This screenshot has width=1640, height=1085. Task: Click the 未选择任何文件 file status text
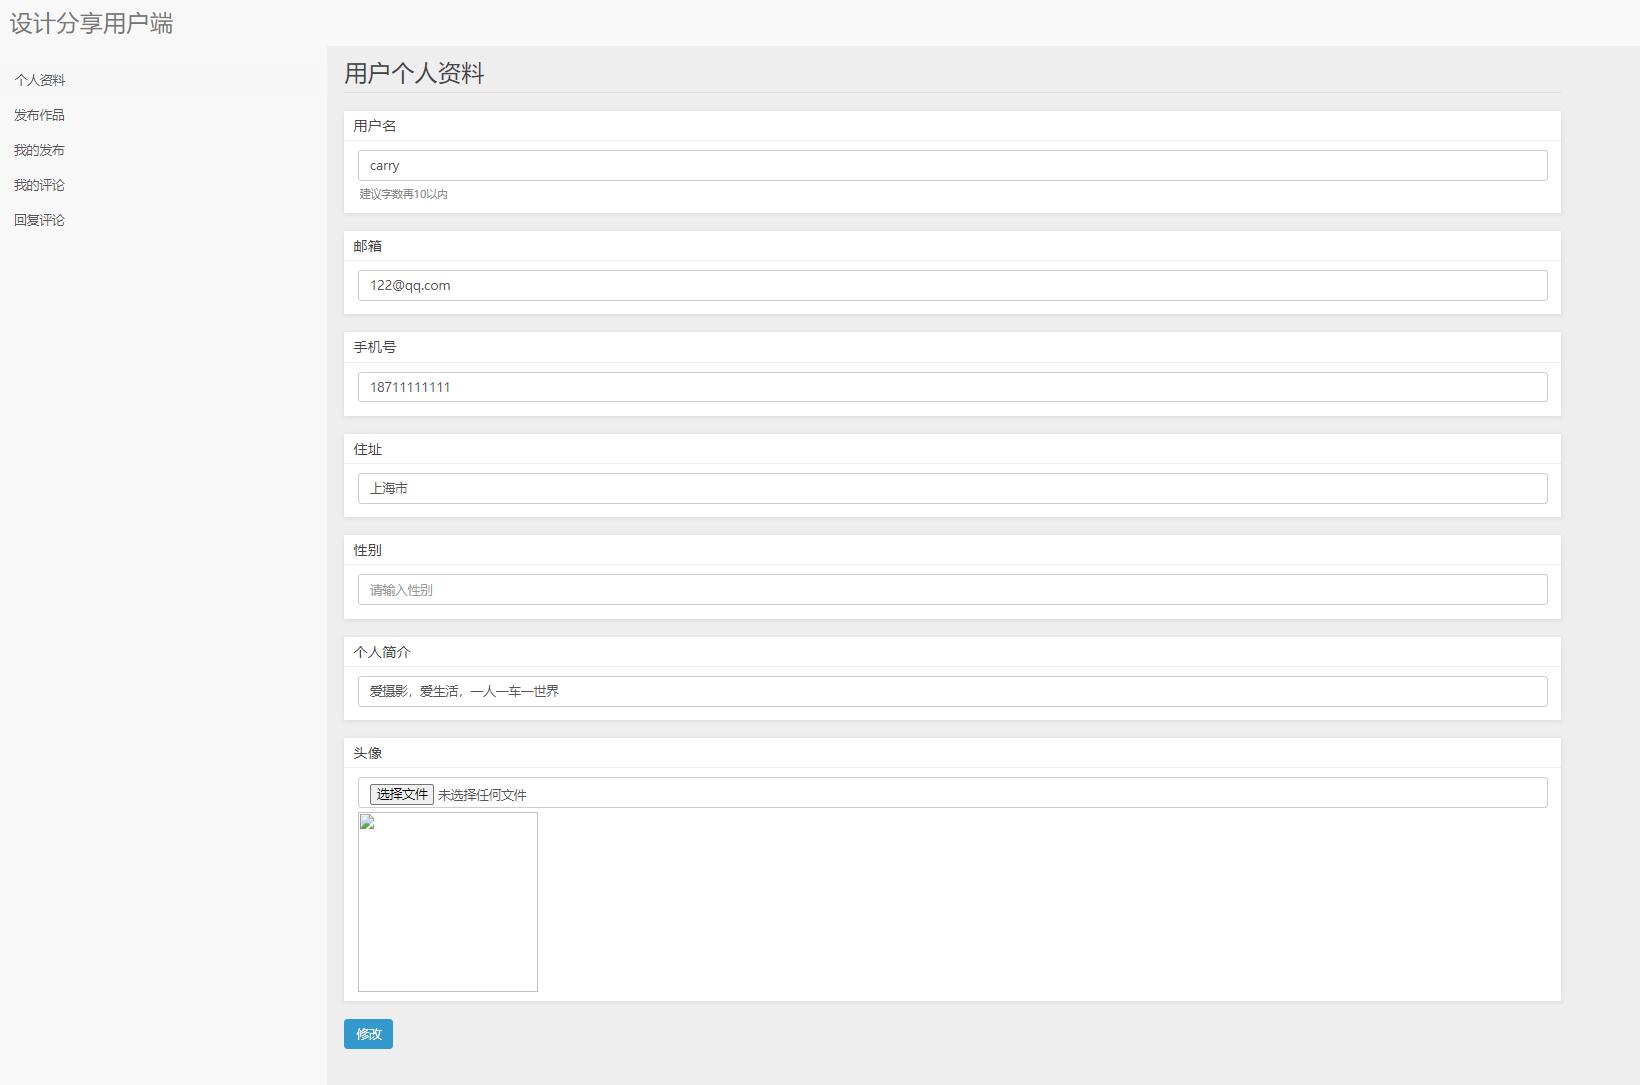[482, 795]
